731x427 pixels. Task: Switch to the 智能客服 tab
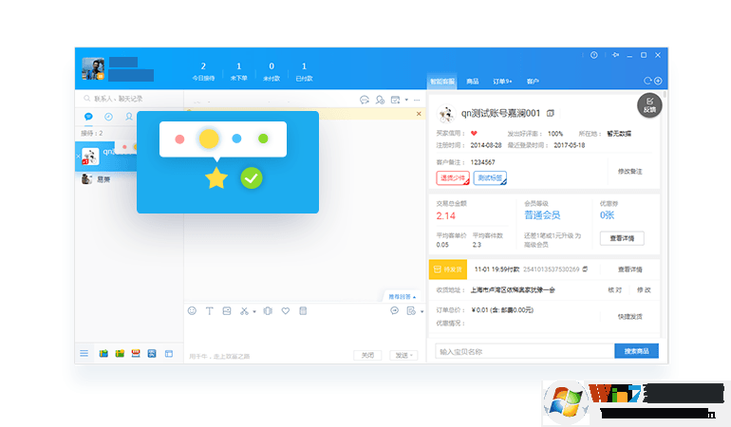click(442, 81)
